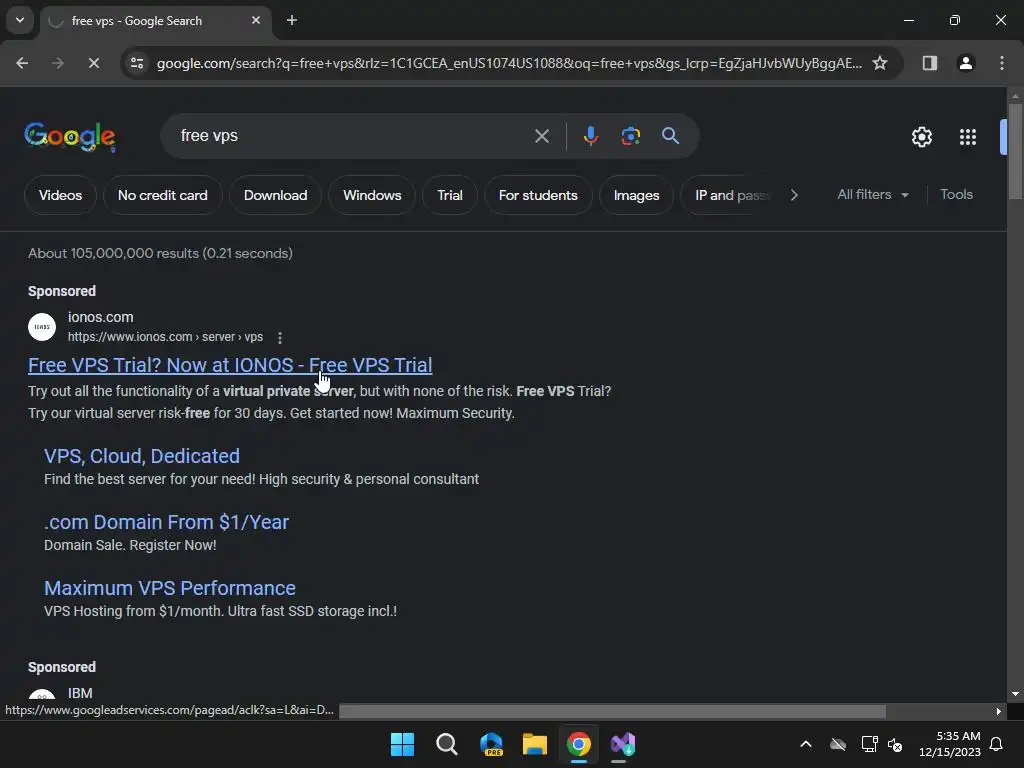Image resolution: width=1024 pixels, height=768 pixels.
Task: Show more filter chips with right chevron
Action: click(794, 195)
